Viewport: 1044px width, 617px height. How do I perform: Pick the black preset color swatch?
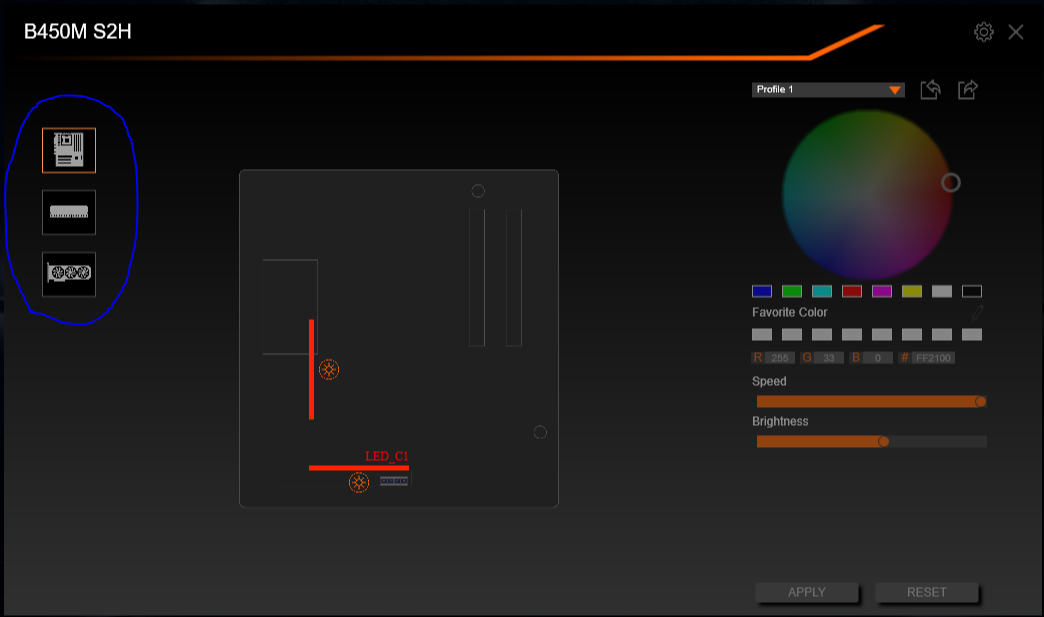971,291
